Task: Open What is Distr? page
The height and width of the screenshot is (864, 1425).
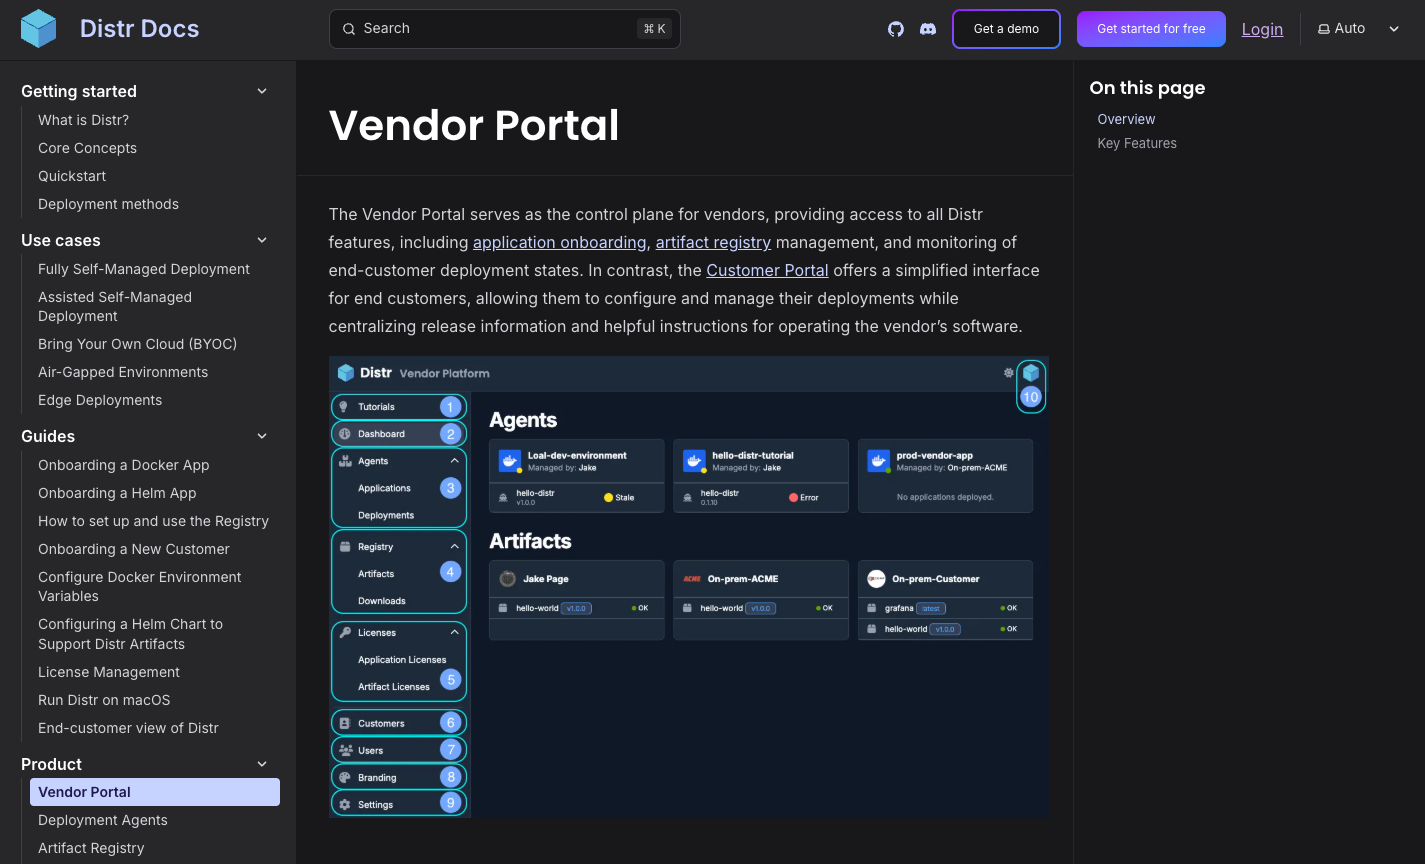Action: (x=83, y=120)
